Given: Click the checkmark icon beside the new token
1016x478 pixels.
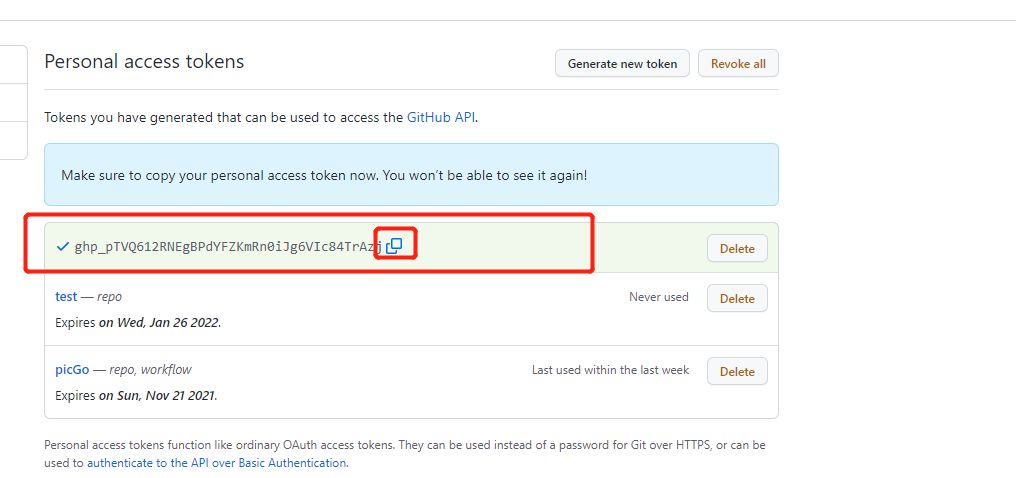Looking at the screenshot, I should 63,246.
